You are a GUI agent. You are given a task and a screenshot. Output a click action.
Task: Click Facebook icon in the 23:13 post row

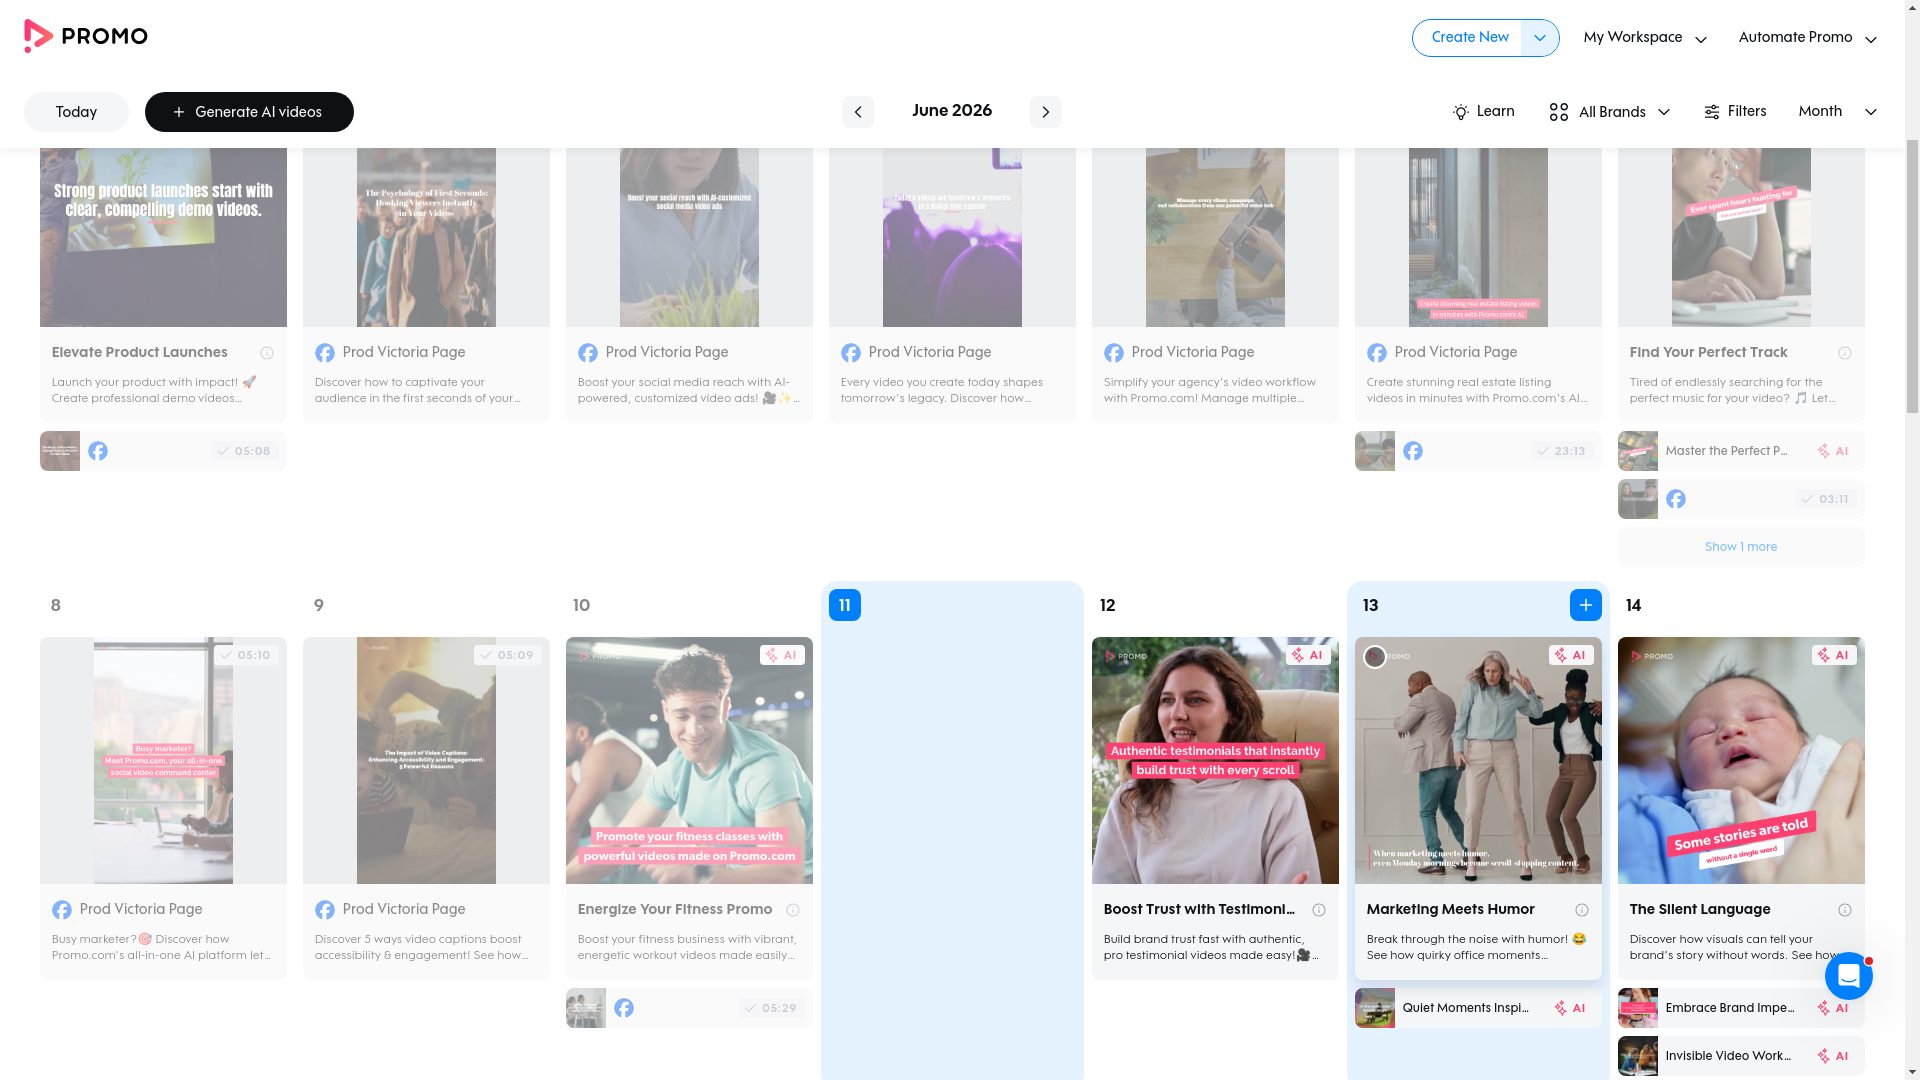(1413, 451)
